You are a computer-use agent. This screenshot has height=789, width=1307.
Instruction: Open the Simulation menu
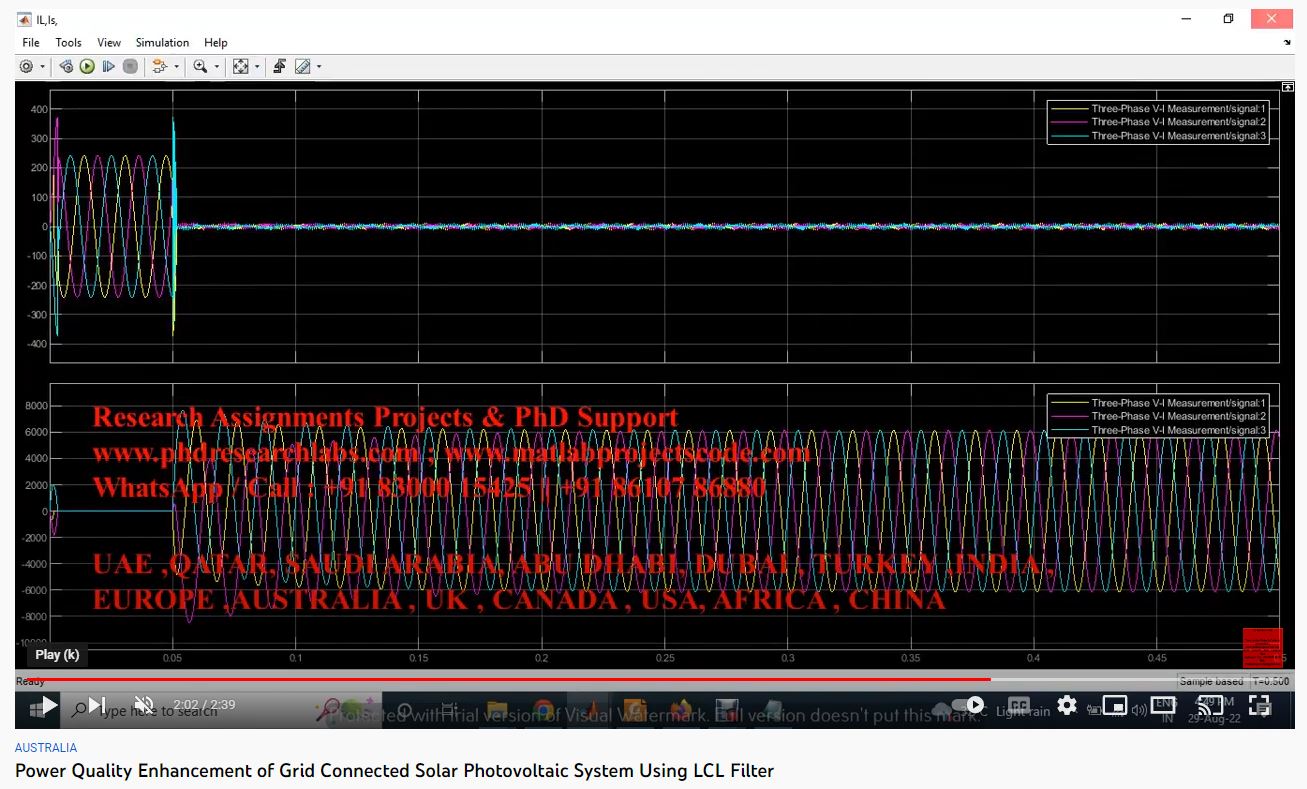click(162, 43)
